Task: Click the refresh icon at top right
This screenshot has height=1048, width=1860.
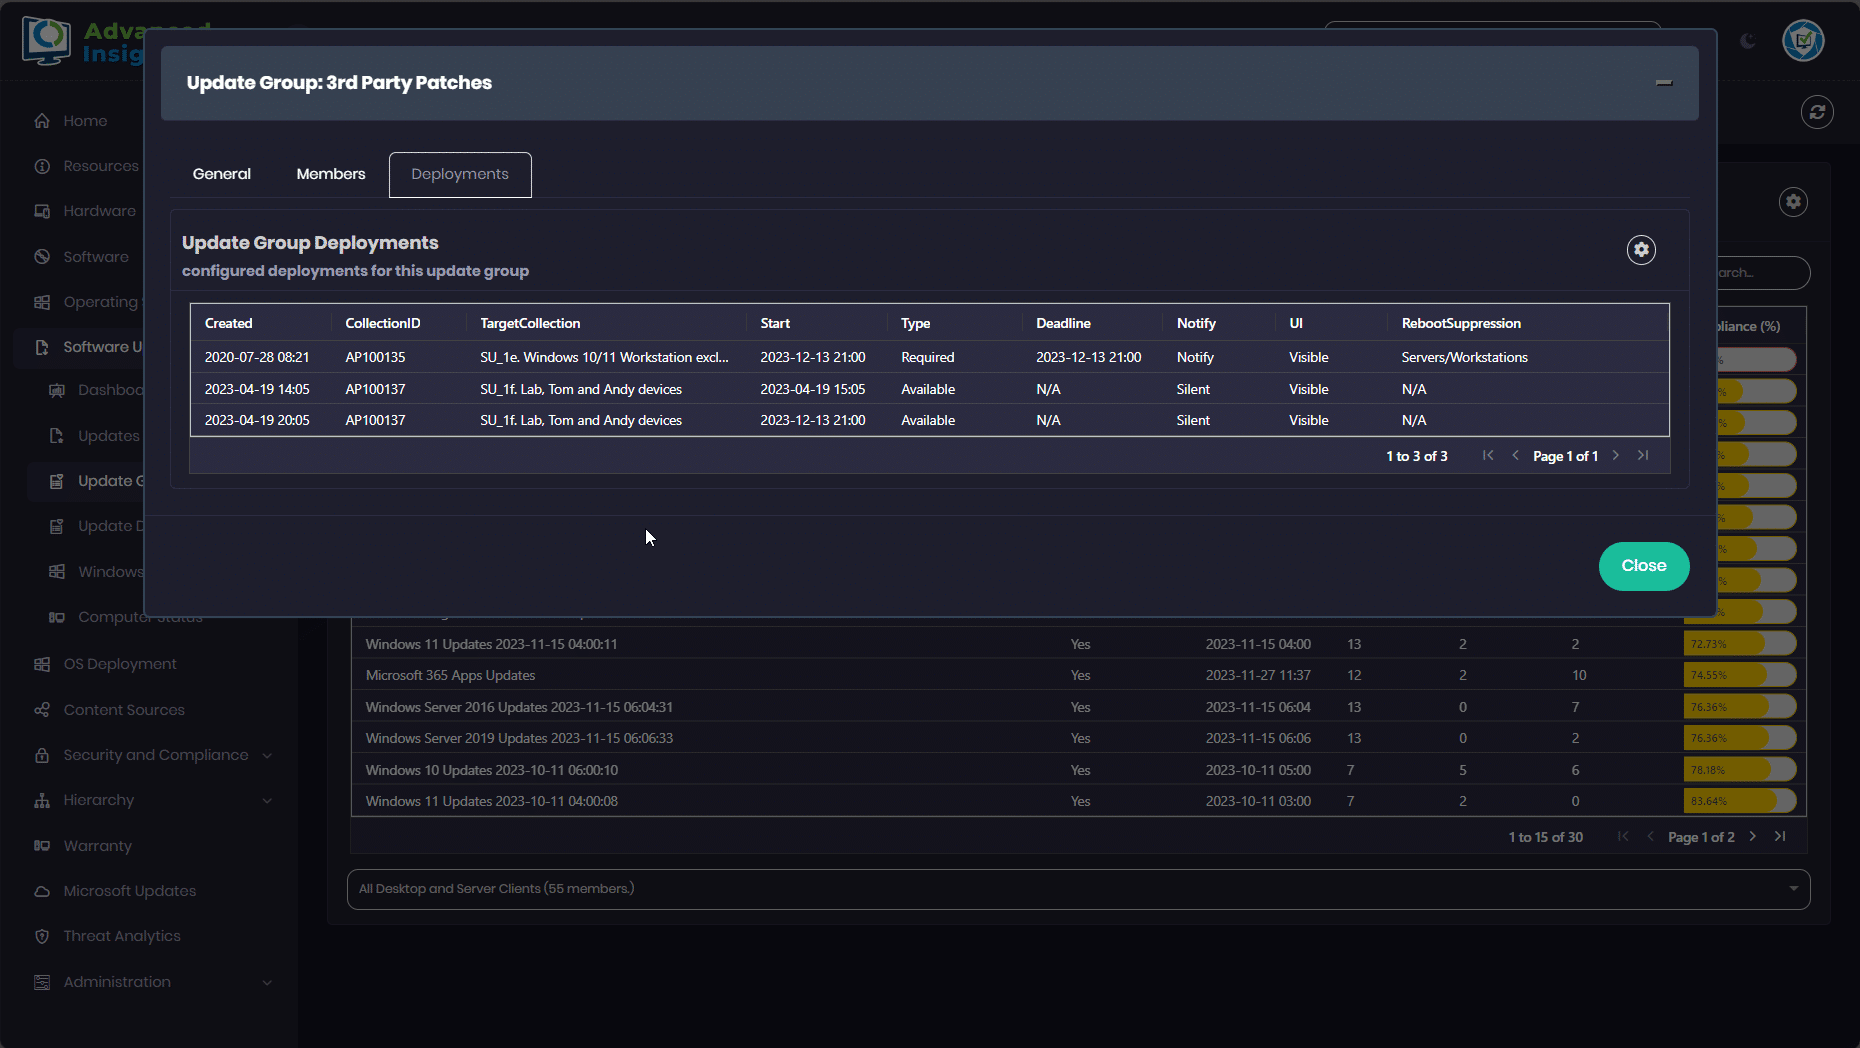Action: [1817, 112]
